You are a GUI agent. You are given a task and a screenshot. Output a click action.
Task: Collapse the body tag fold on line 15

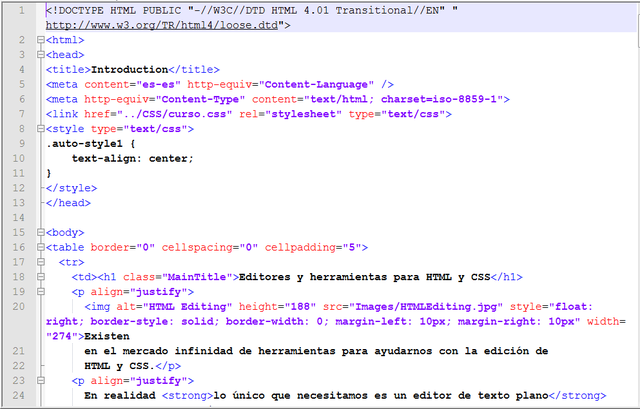40,233
